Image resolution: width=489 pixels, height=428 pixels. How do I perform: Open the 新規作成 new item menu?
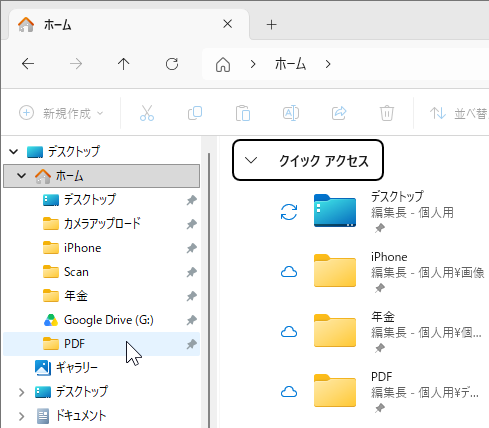pos(61,113)
